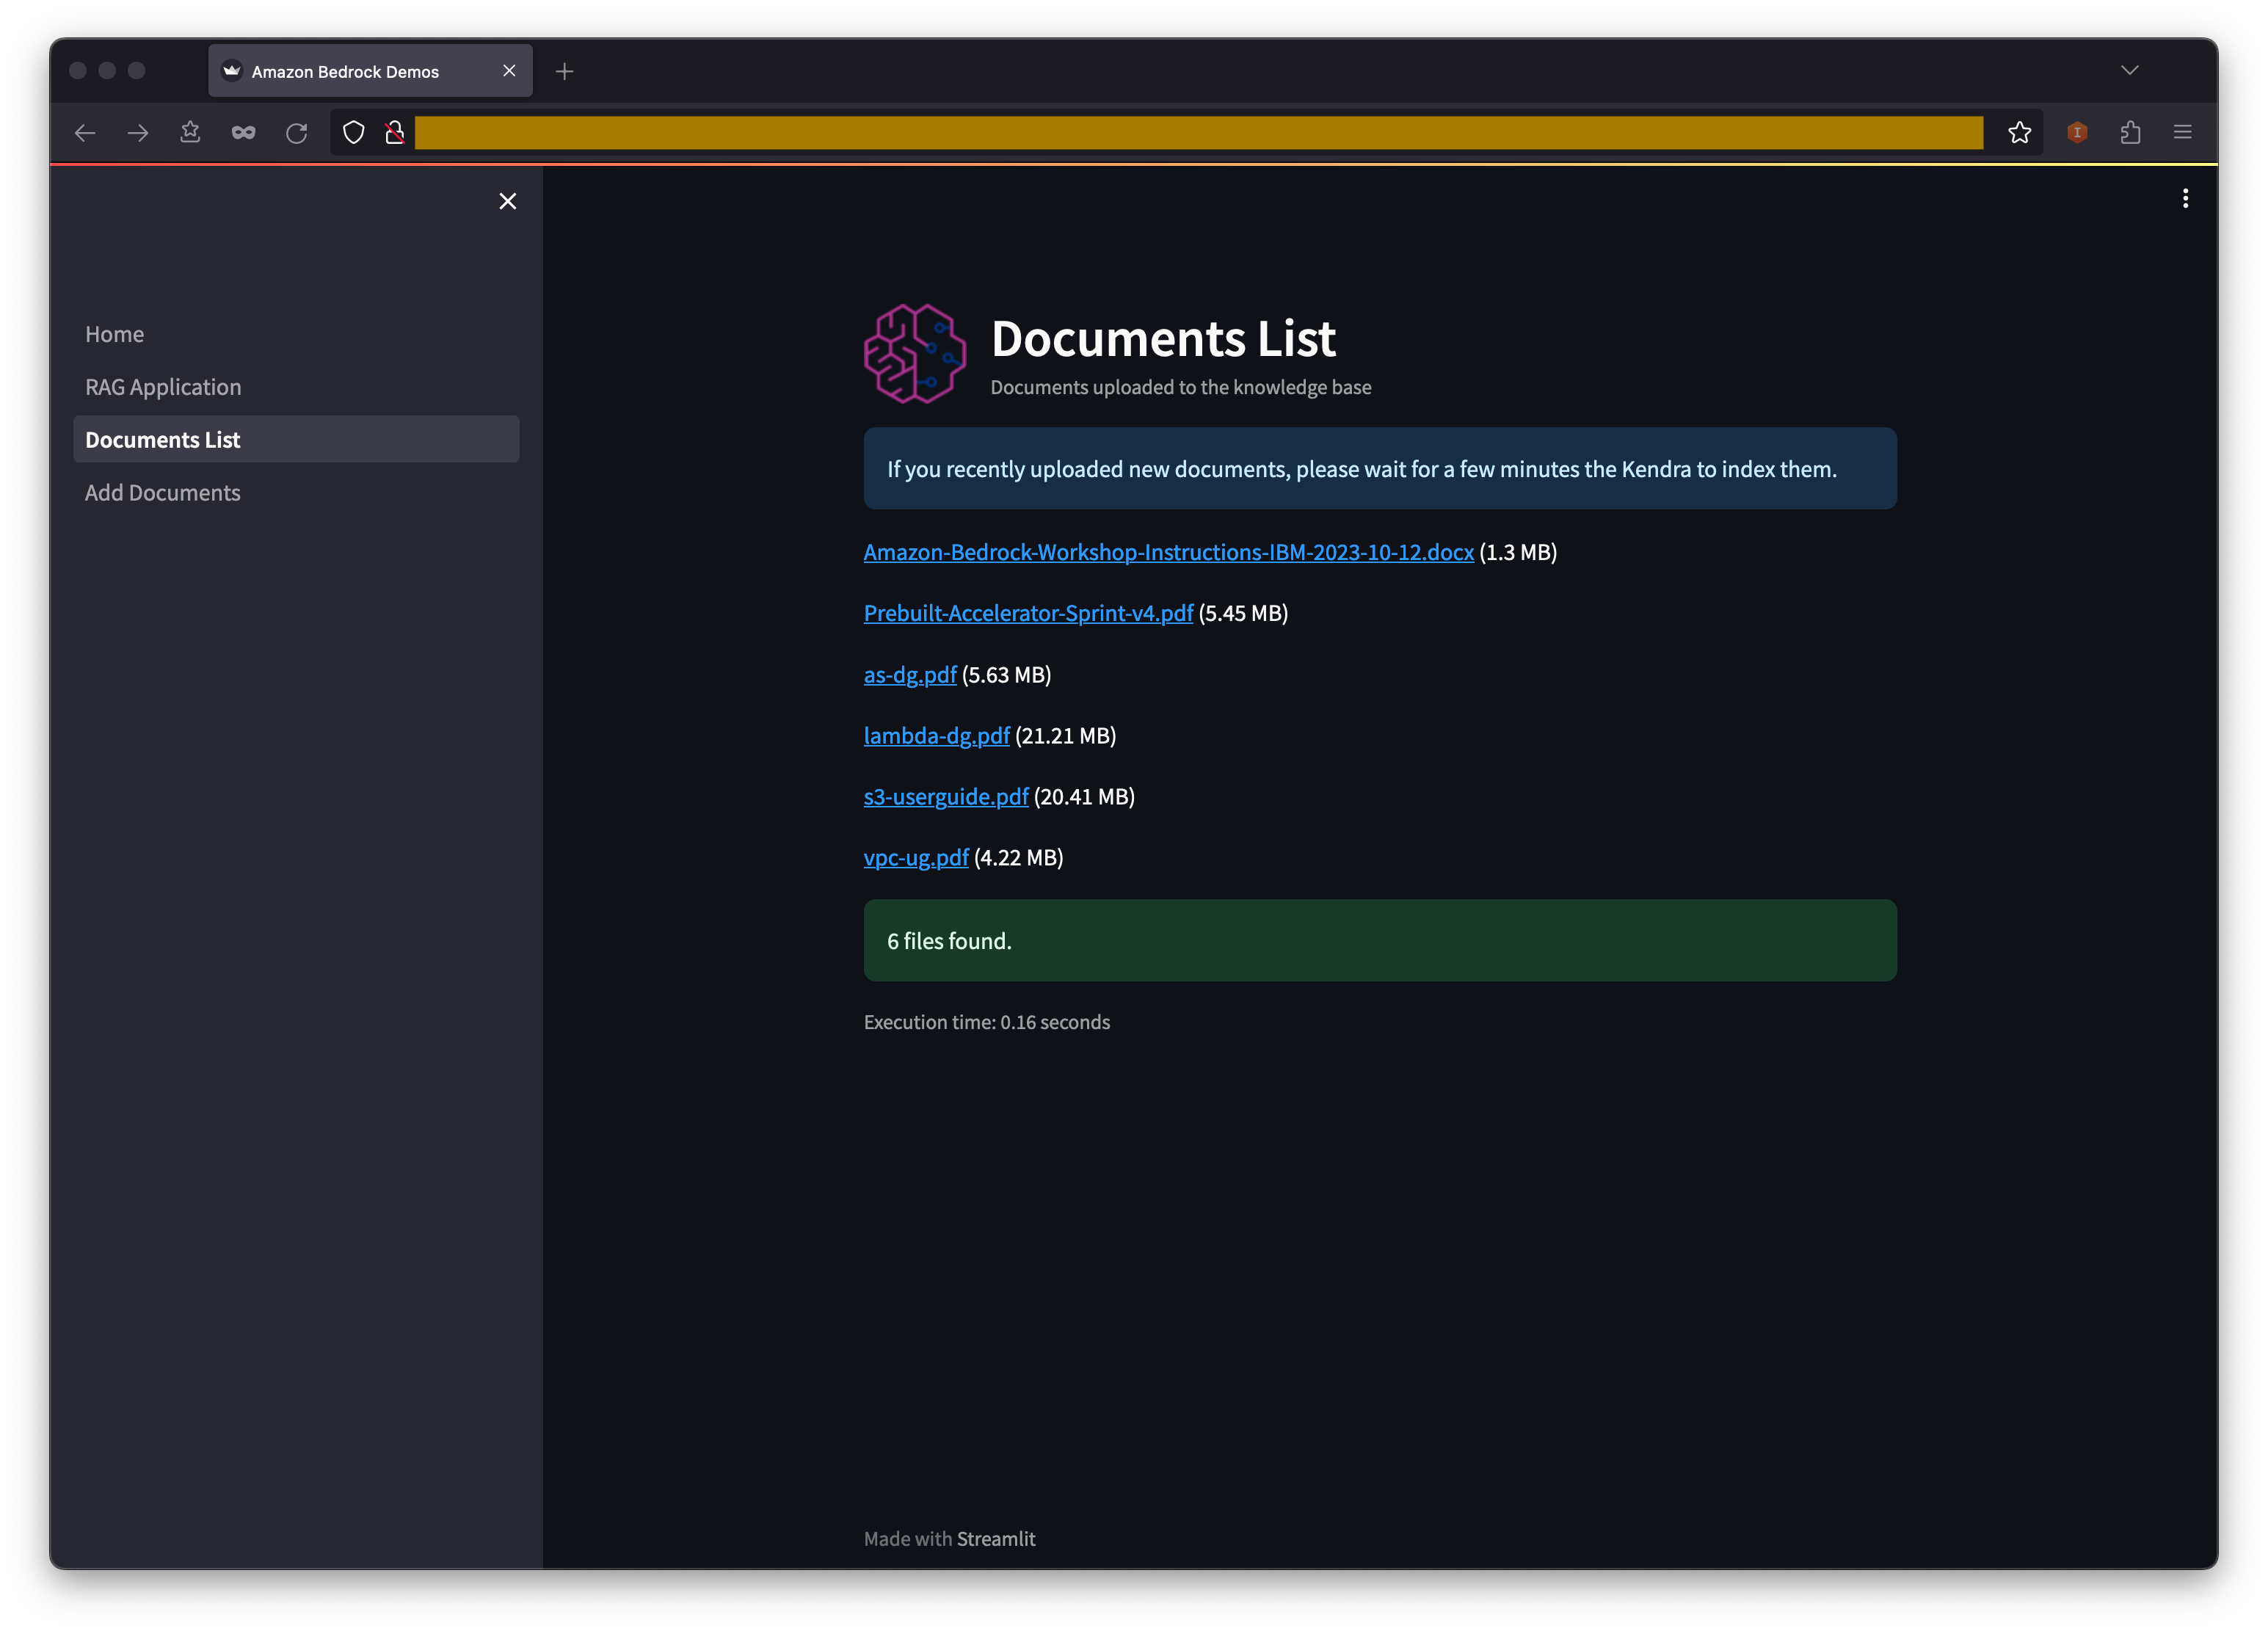
Task: Click the shield tracking protection icon
Action: pos(353,133)
